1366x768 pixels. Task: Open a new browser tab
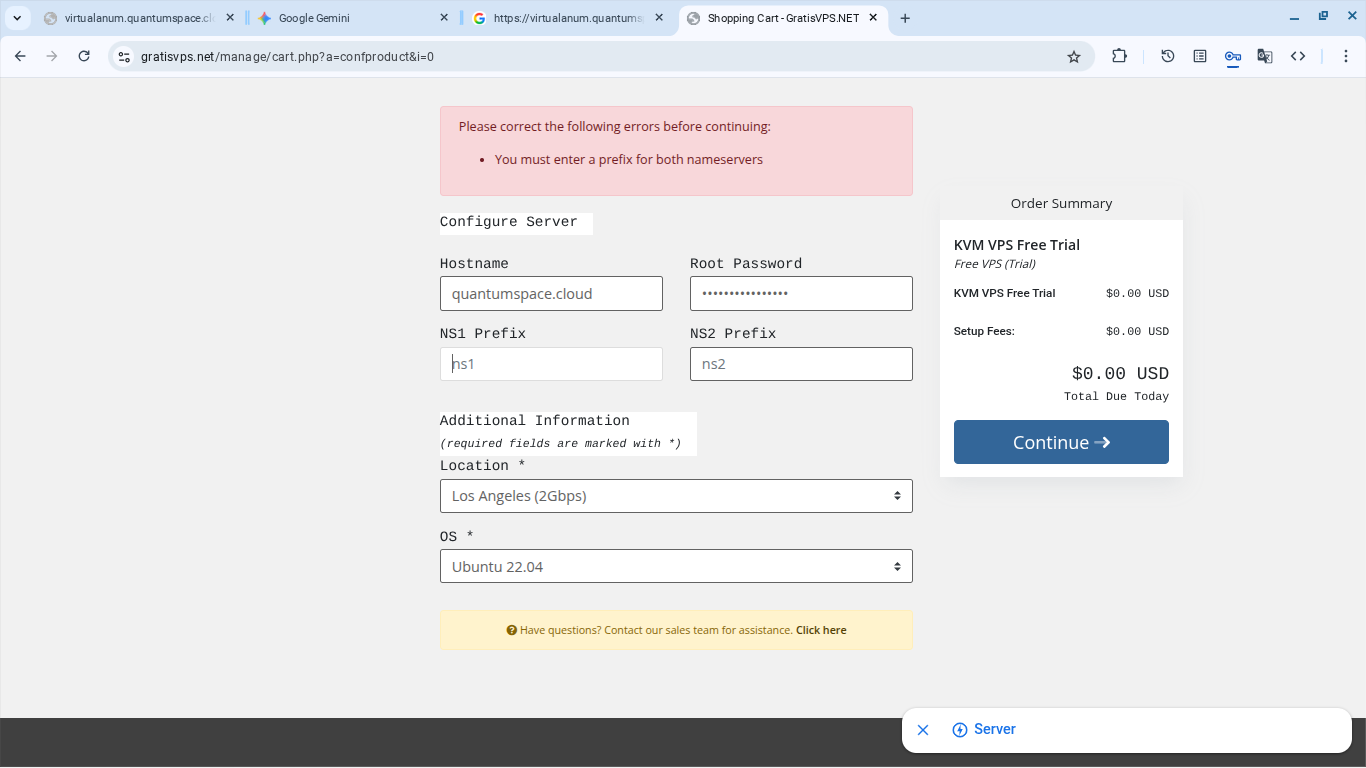pyautogui.click(x=905, y=18)
